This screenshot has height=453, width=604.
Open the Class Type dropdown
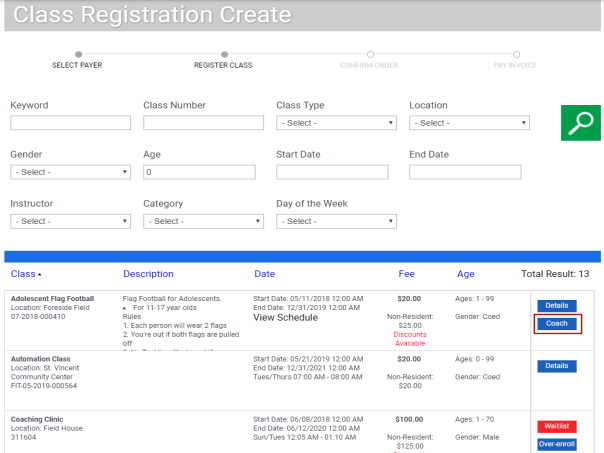(x=336, y=123)
